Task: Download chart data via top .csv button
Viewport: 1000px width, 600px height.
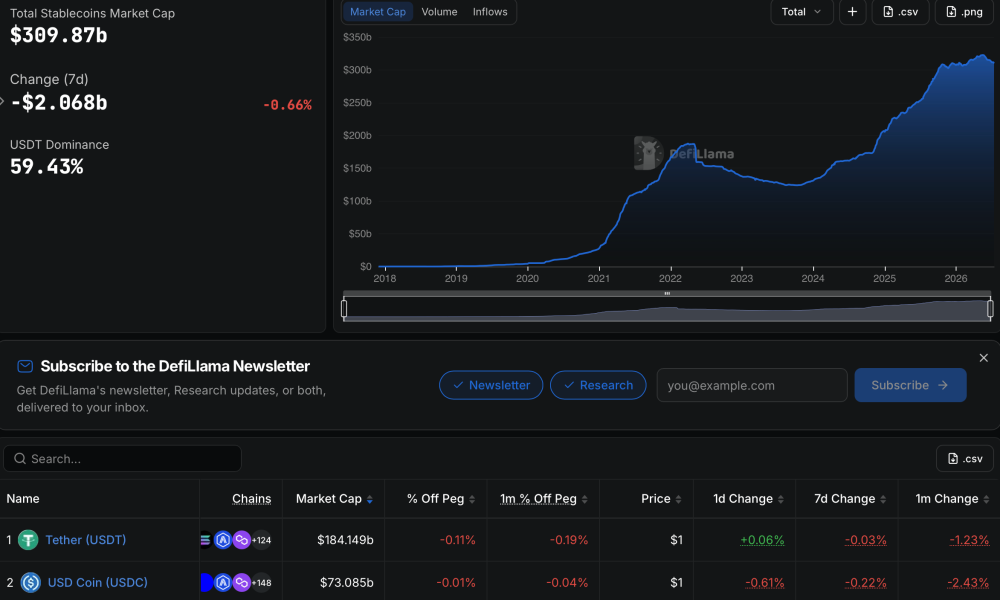Action: point(901,12)
